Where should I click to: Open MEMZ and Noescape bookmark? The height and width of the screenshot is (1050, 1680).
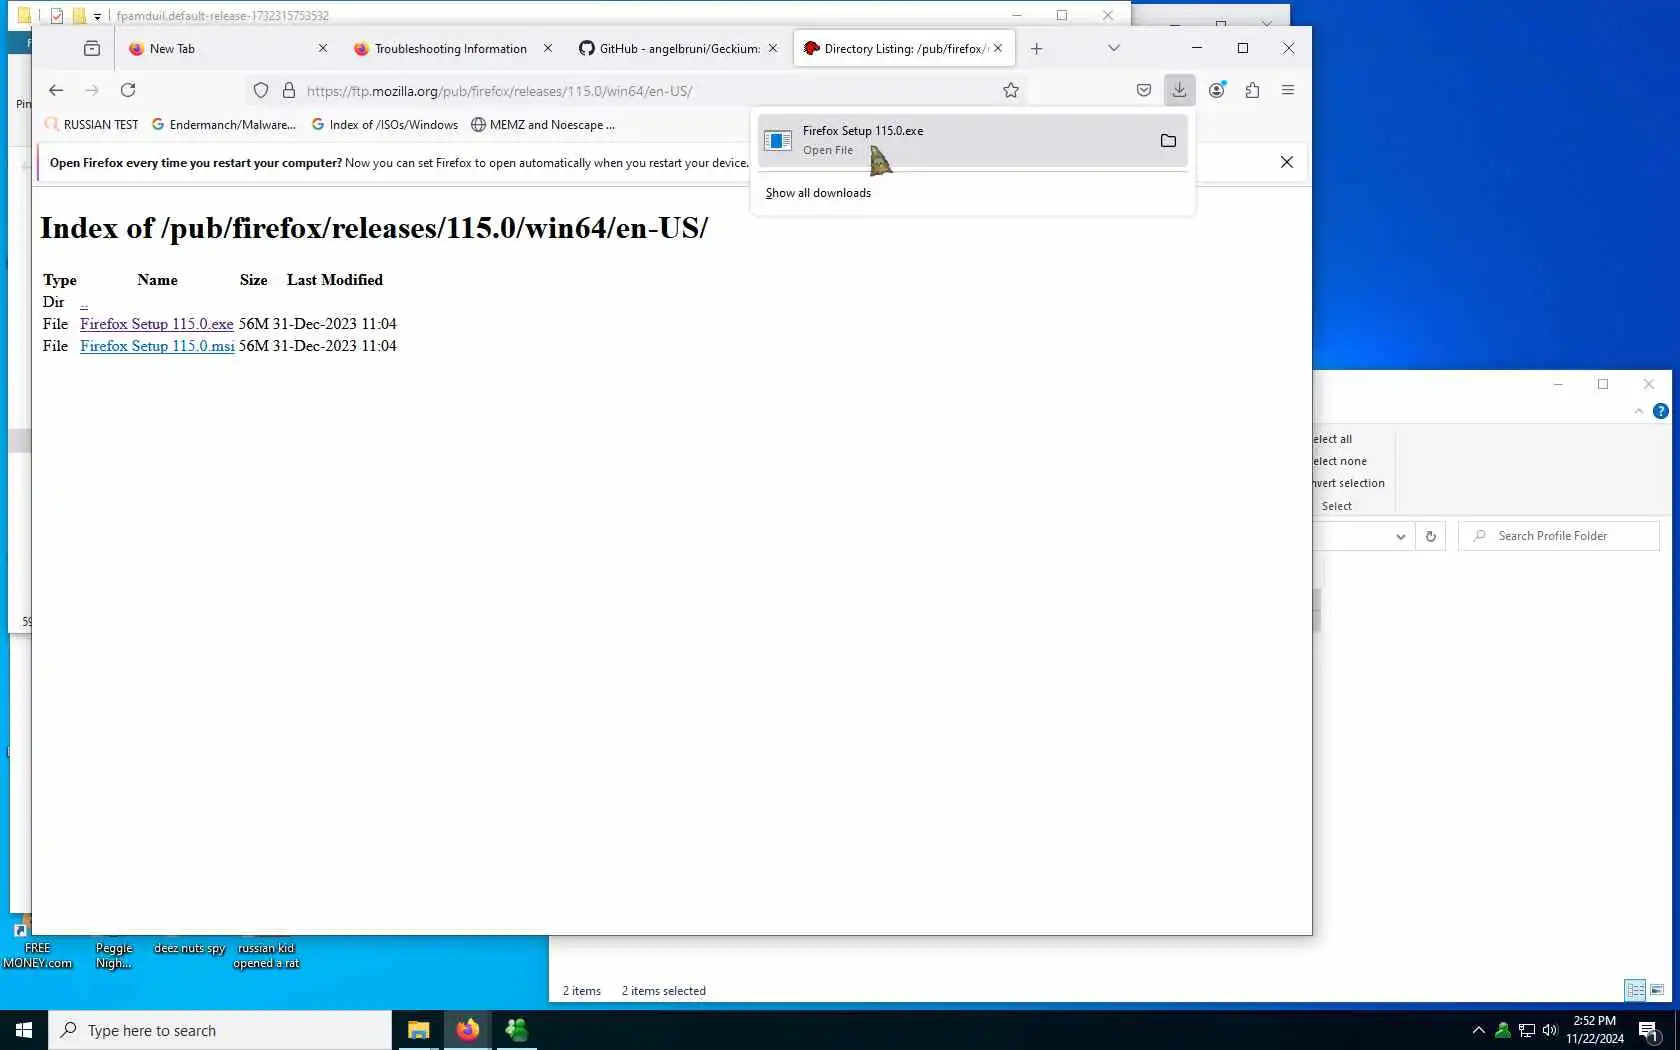(543, 125)
